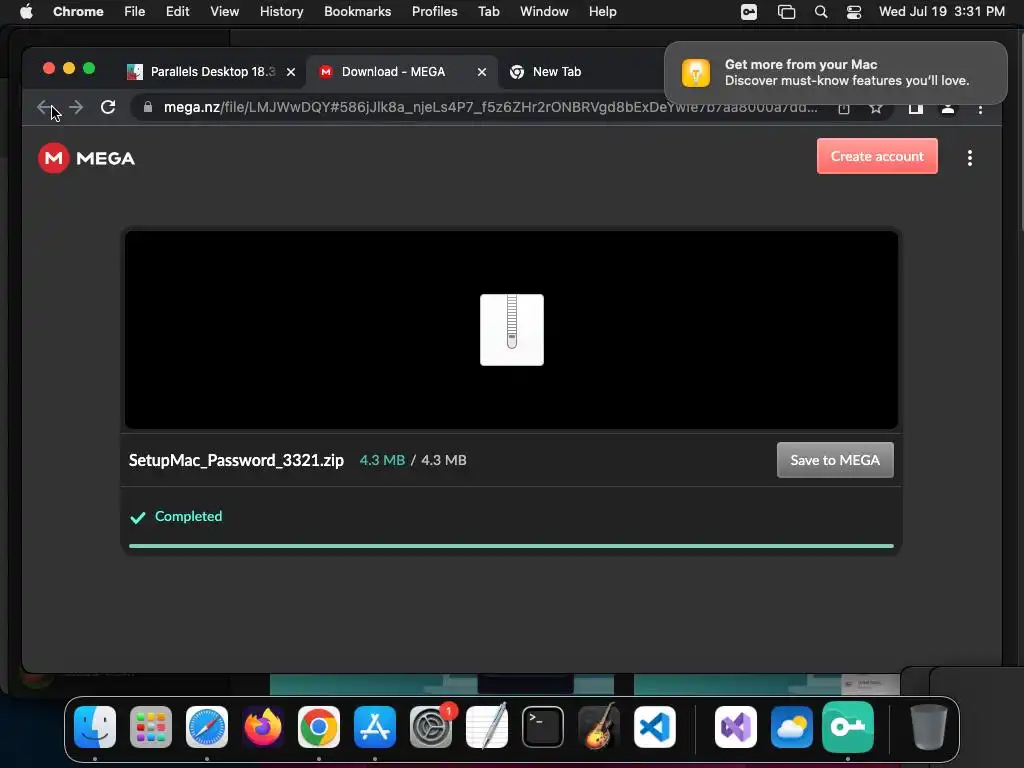Open Visual Studio purple icon in Dock

(x=736, y=727)
